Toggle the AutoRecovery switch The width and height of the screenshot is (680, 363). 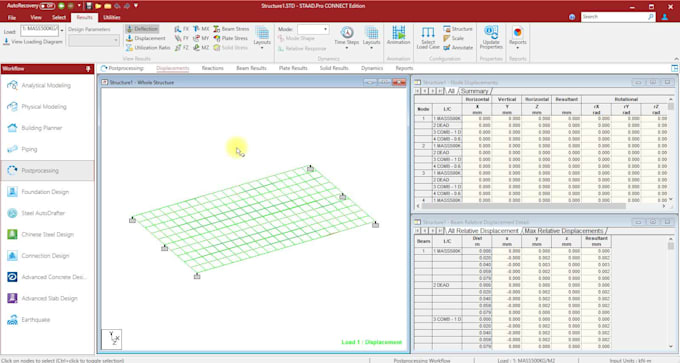click(47, 6)
